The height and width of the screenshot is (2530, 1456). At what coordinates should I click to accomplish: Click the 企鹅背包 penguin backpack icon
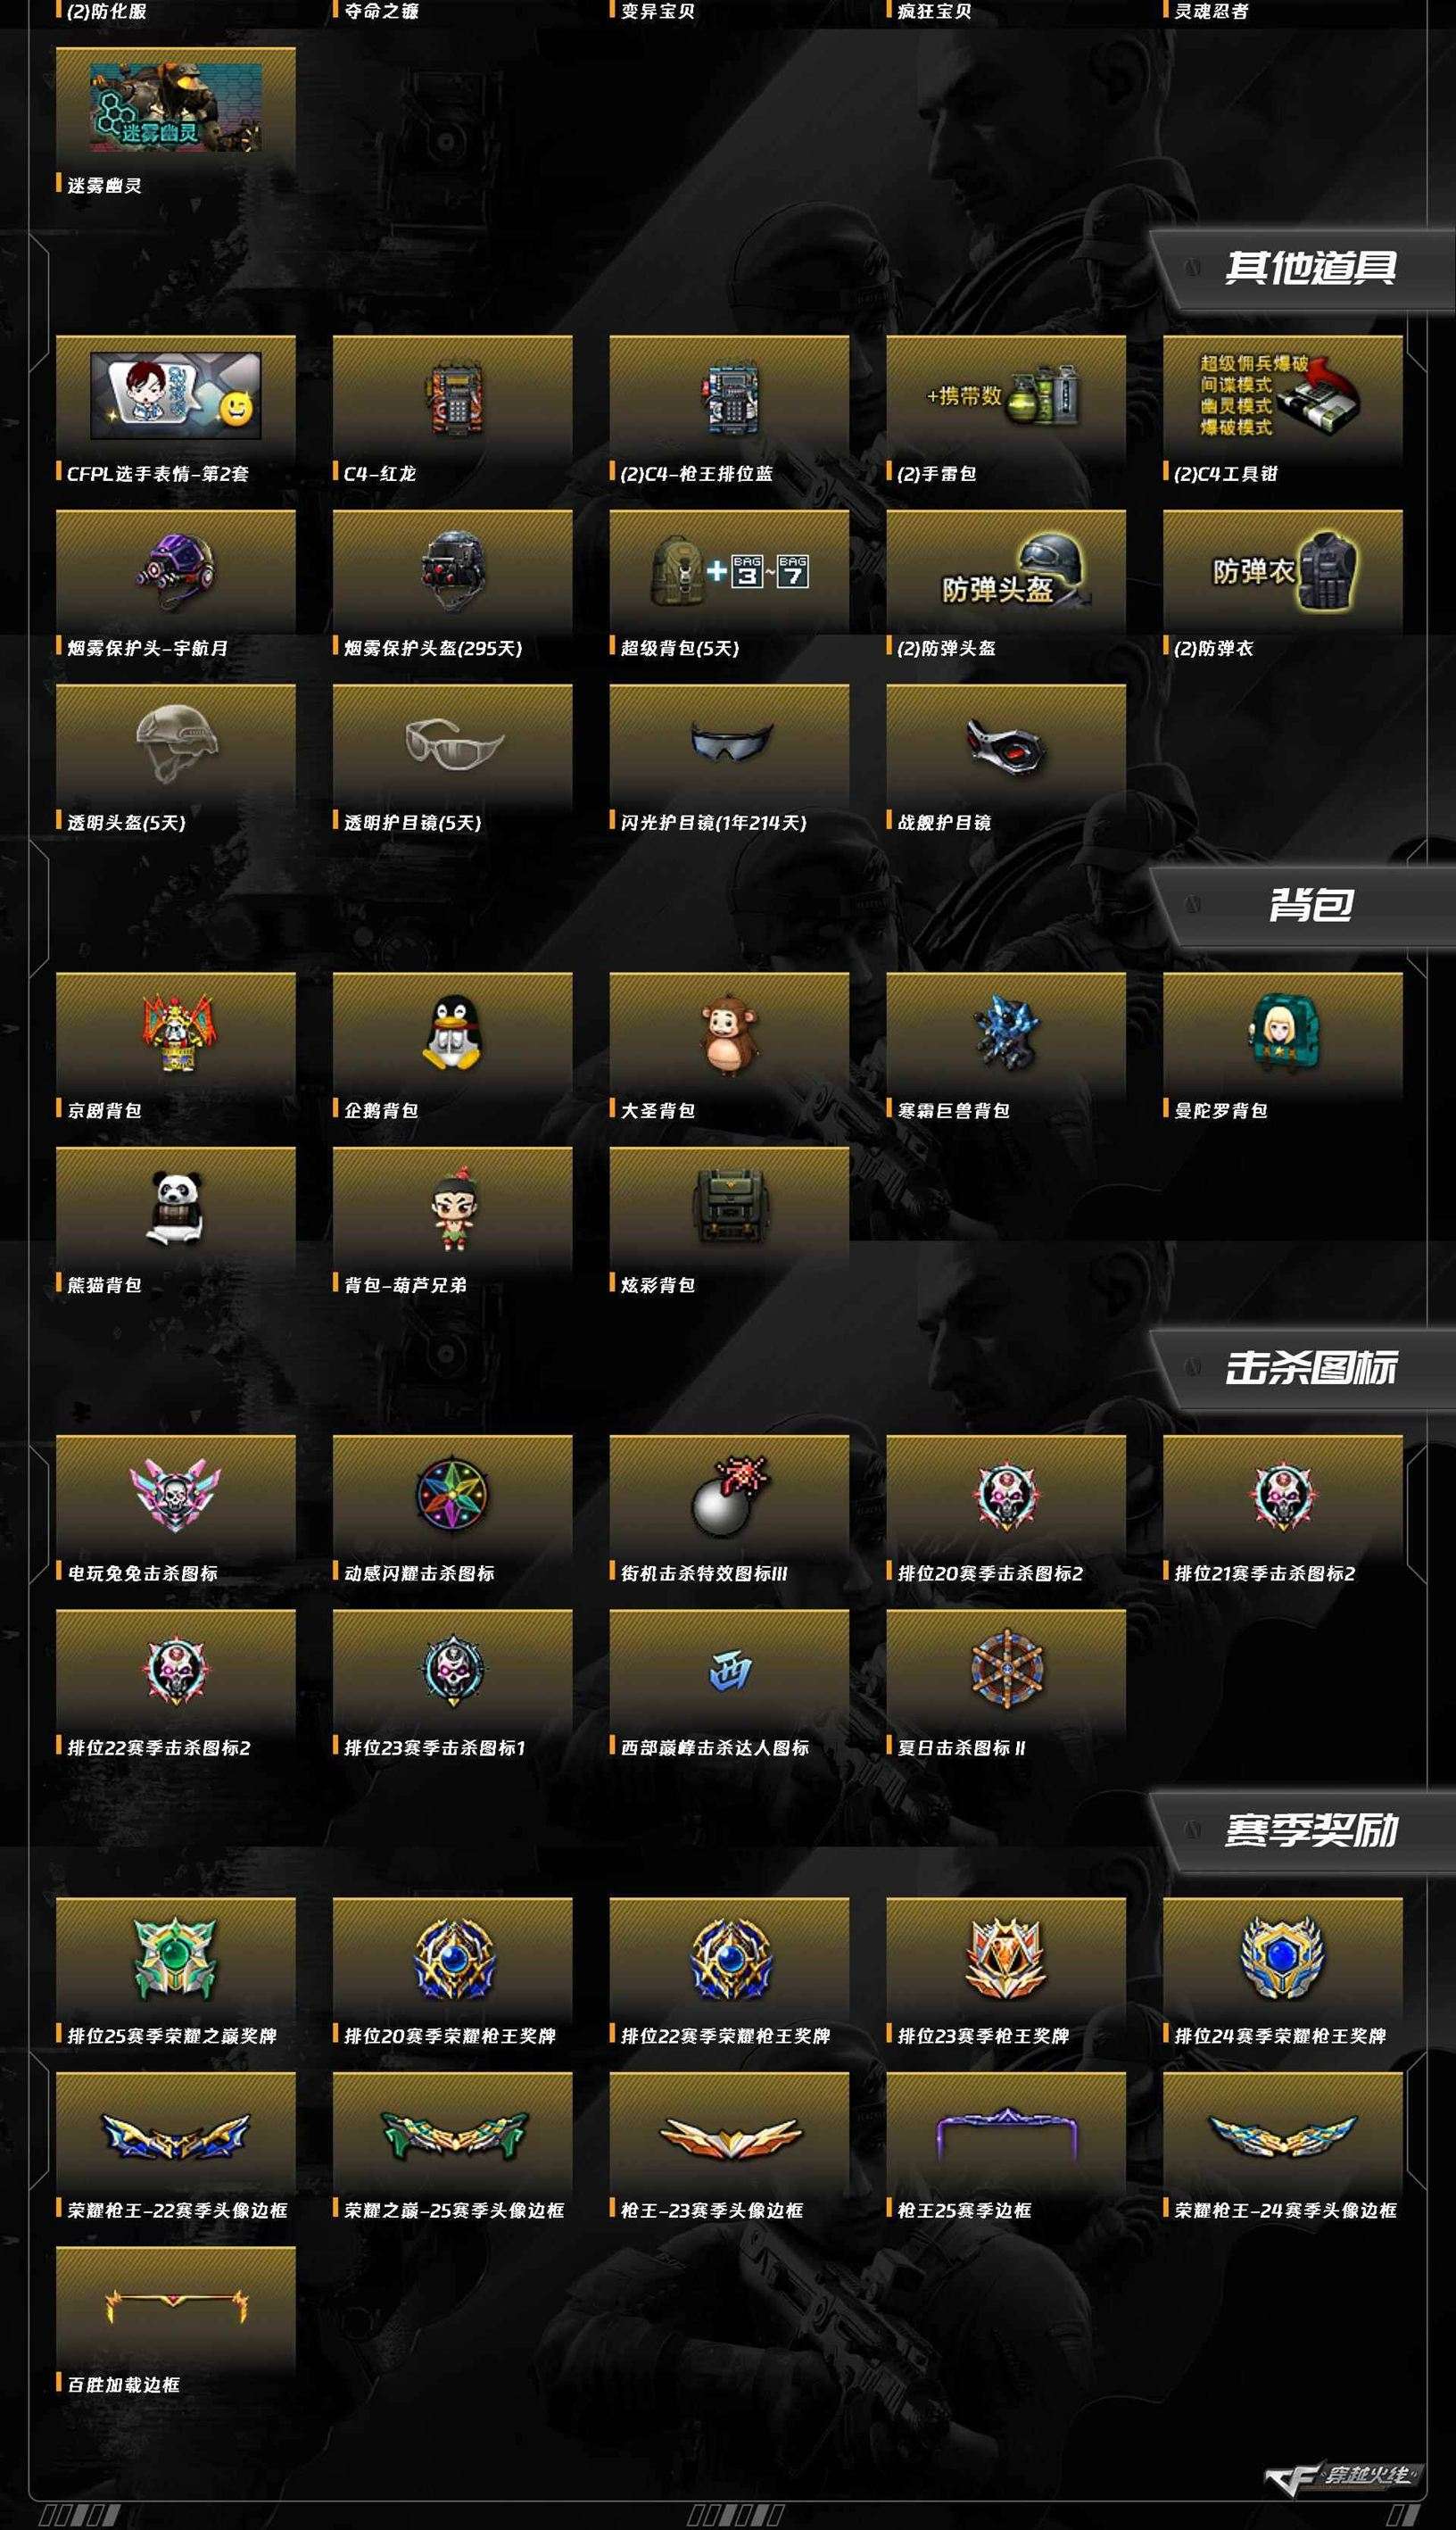coord(453,1035)
